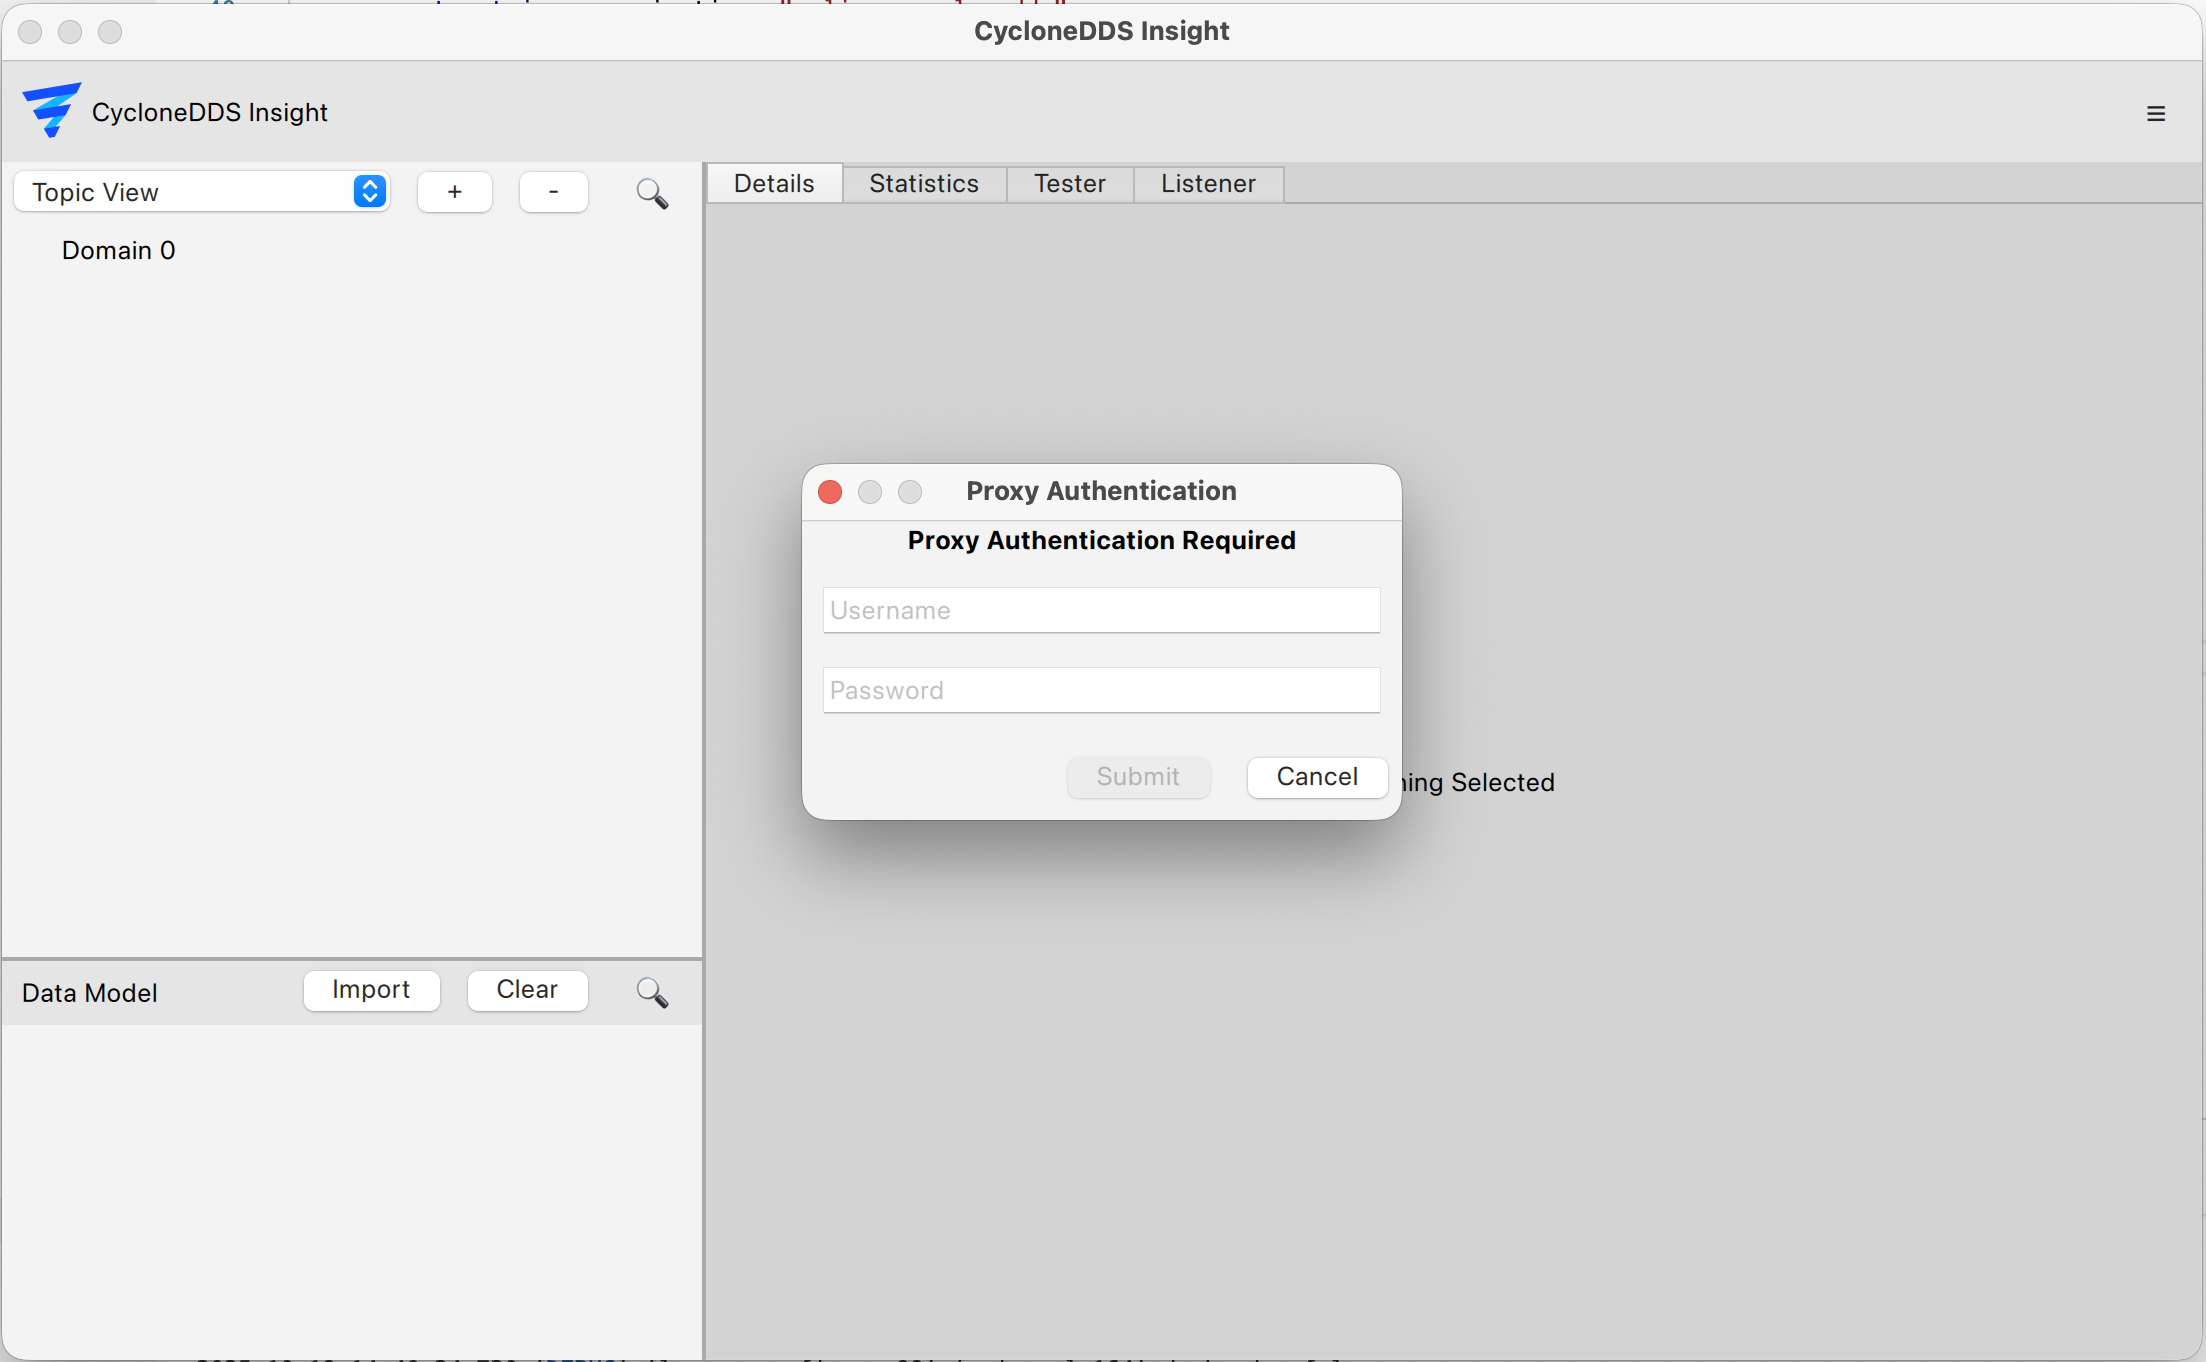Open the Topic View selector arrows
The image size is (2206, 1362).
369,191
